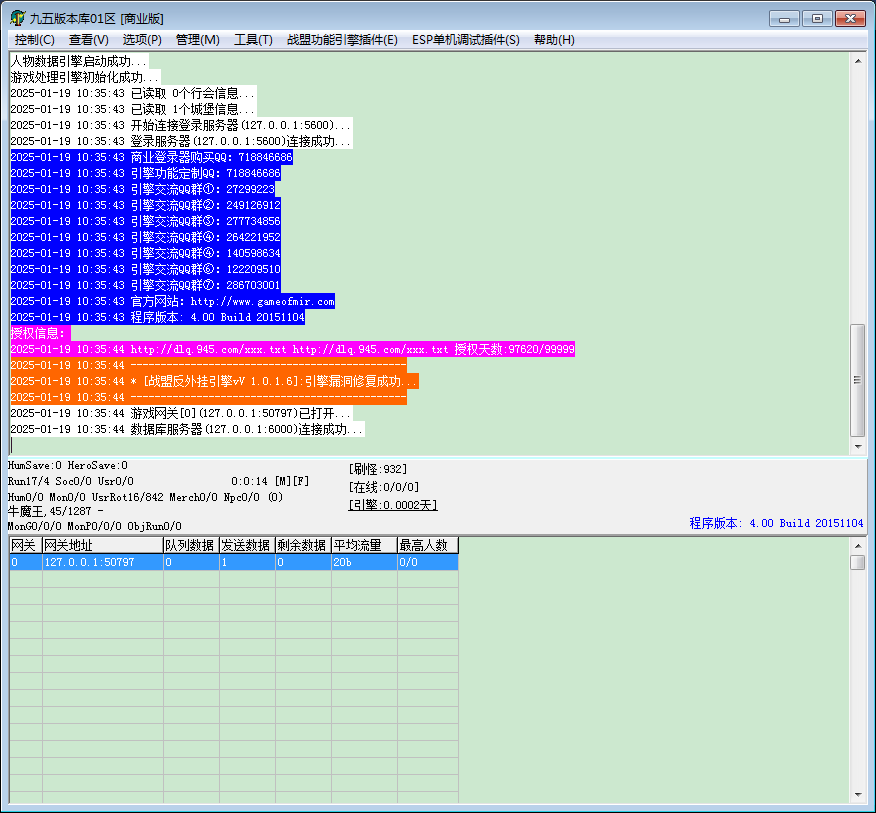Viewport: 876px width, 813px height.
Task: Click the [在线:0/0/0] status label
Action: click(x=383, y=487)
